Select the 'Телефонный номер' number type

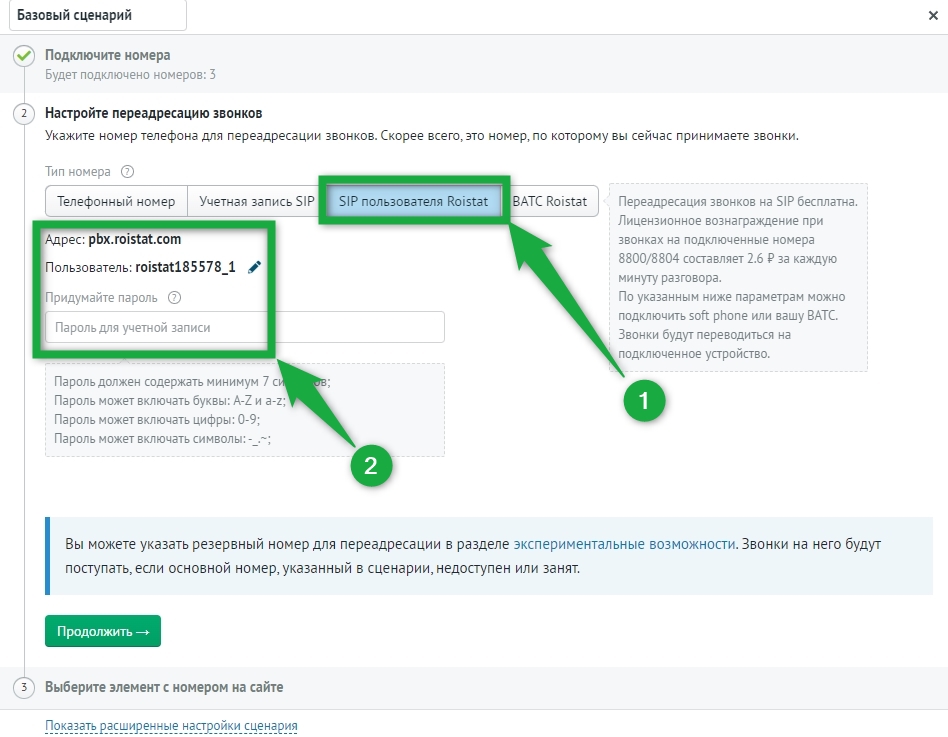click(116, 201)
